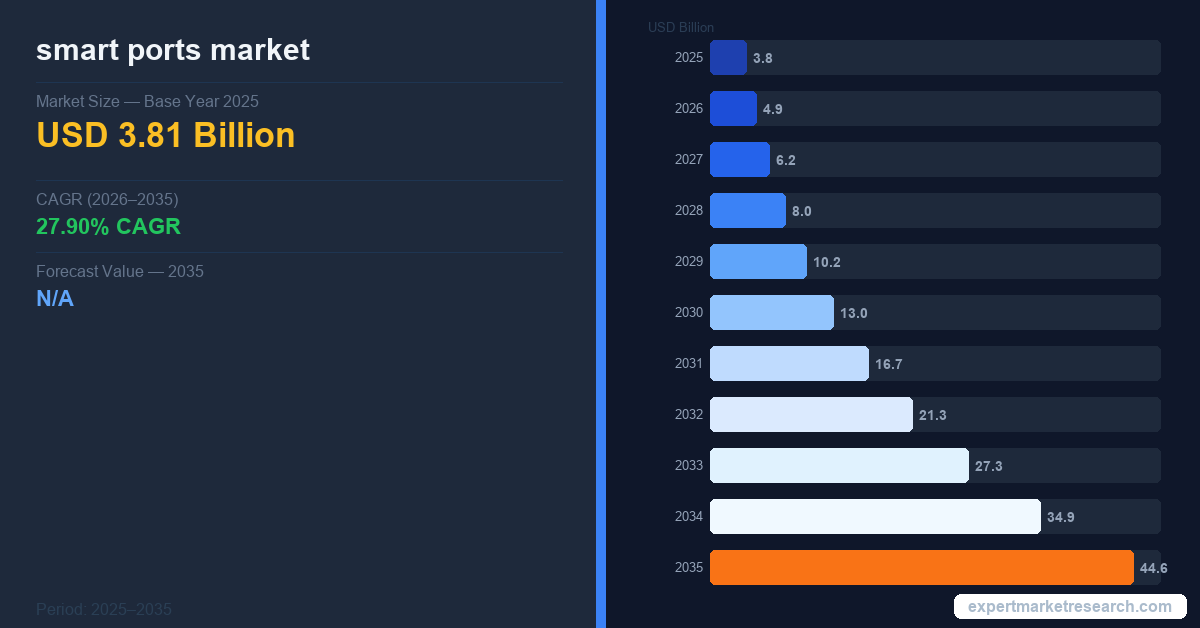Click the orange 2035 forecast bar

tap(921, 567)
